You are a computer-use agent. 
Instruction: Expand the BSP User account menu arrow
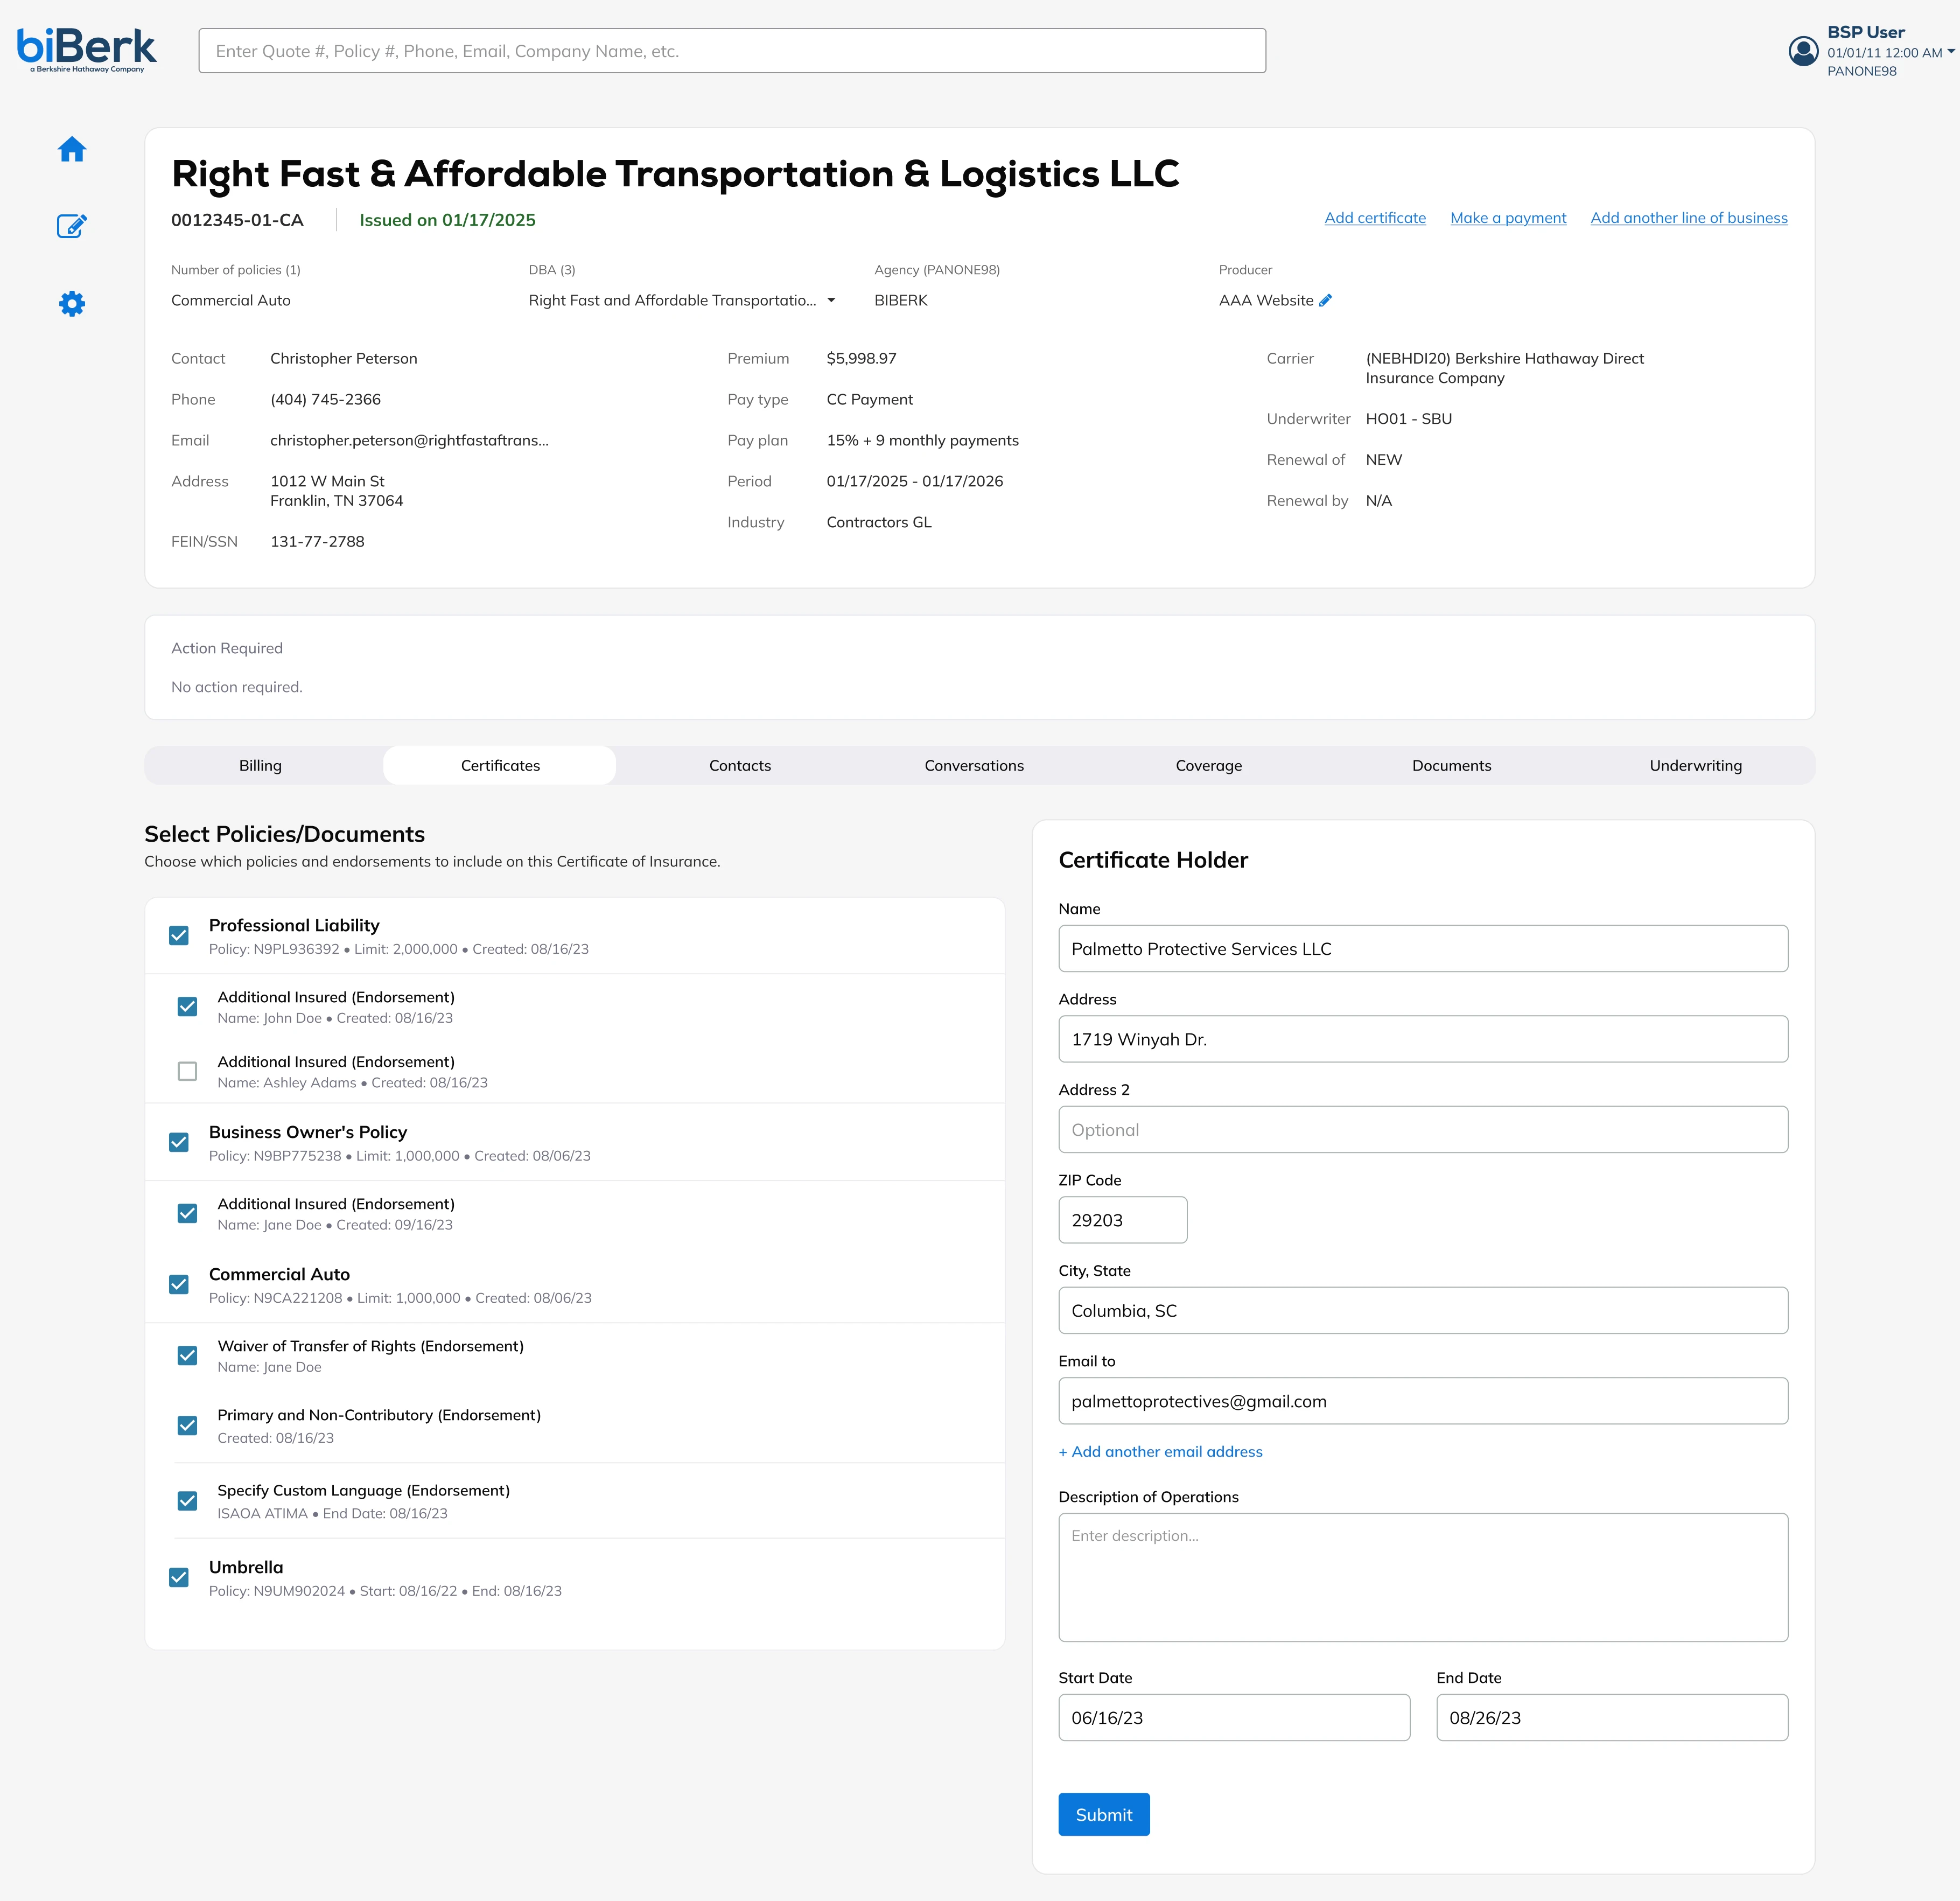point(1950,52)
